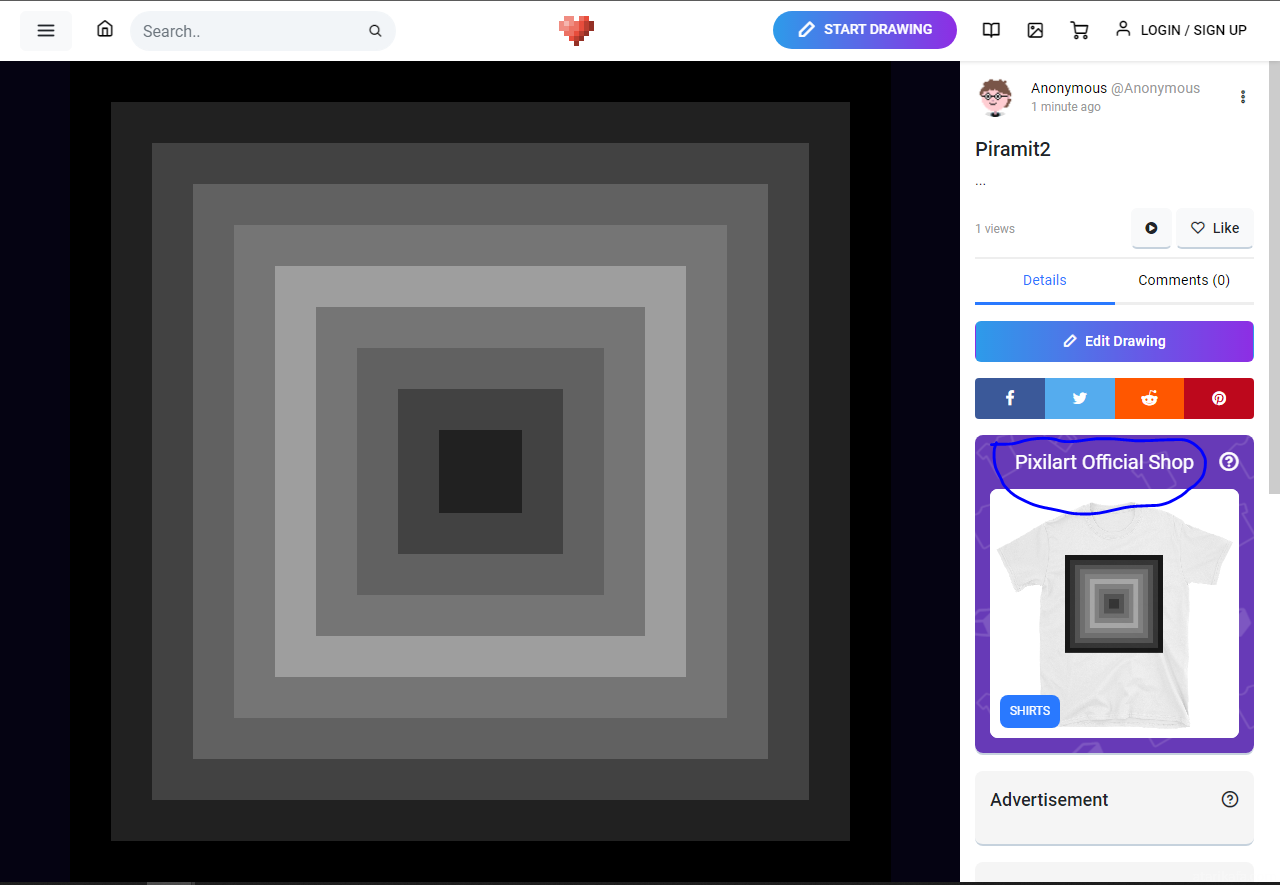This screenshot has width=1280, height=885.
Task: Open the three-dot post options menu
Action: (x=1243, y=97)
